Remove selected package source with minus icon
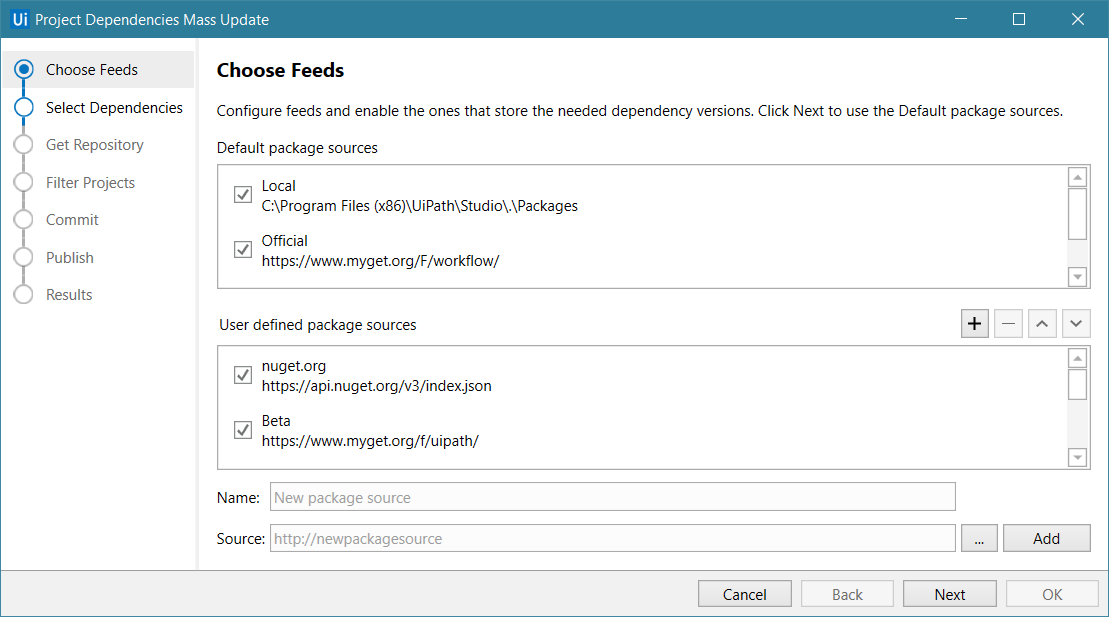This screenshot has width=1109, height=617. [x=1009, y=324]
